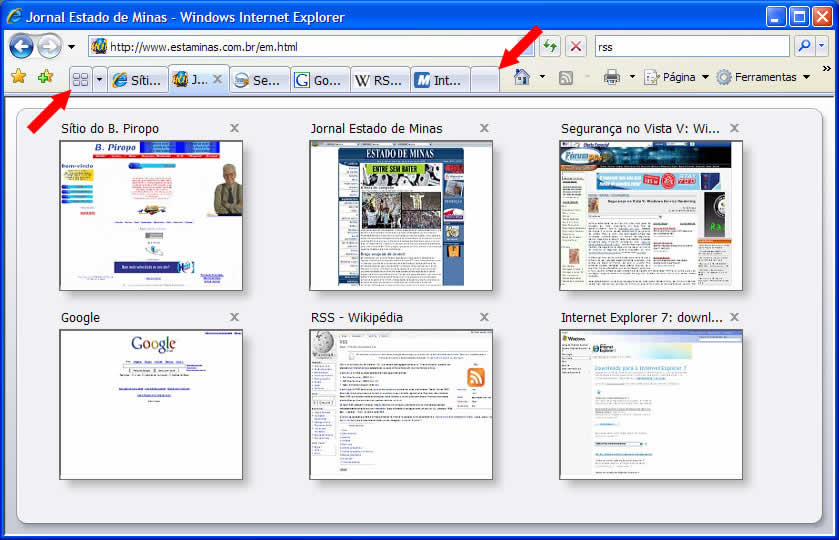Switch to the RSS Wikipedia tab
839x540 pixels.
[x=380, y=80]
